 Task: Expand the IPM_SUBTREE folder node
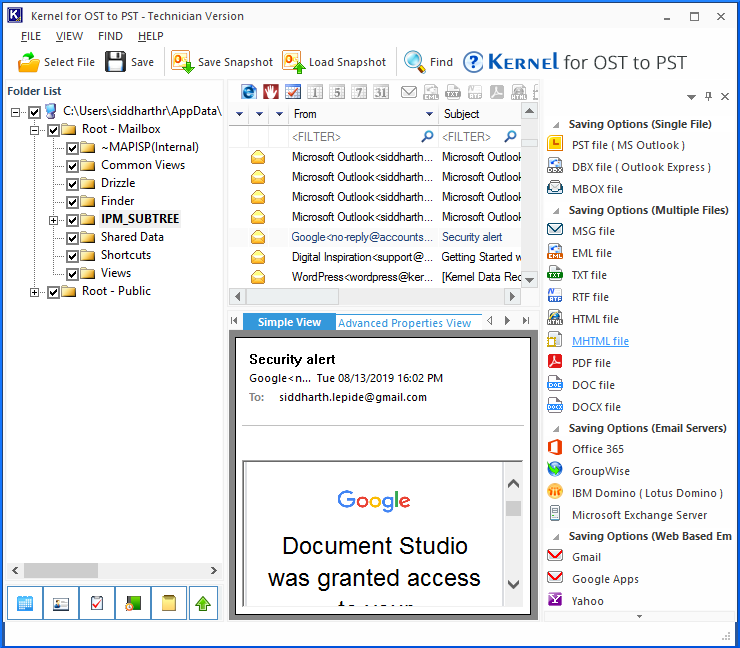pyautogui.click(x=53, y=220)
